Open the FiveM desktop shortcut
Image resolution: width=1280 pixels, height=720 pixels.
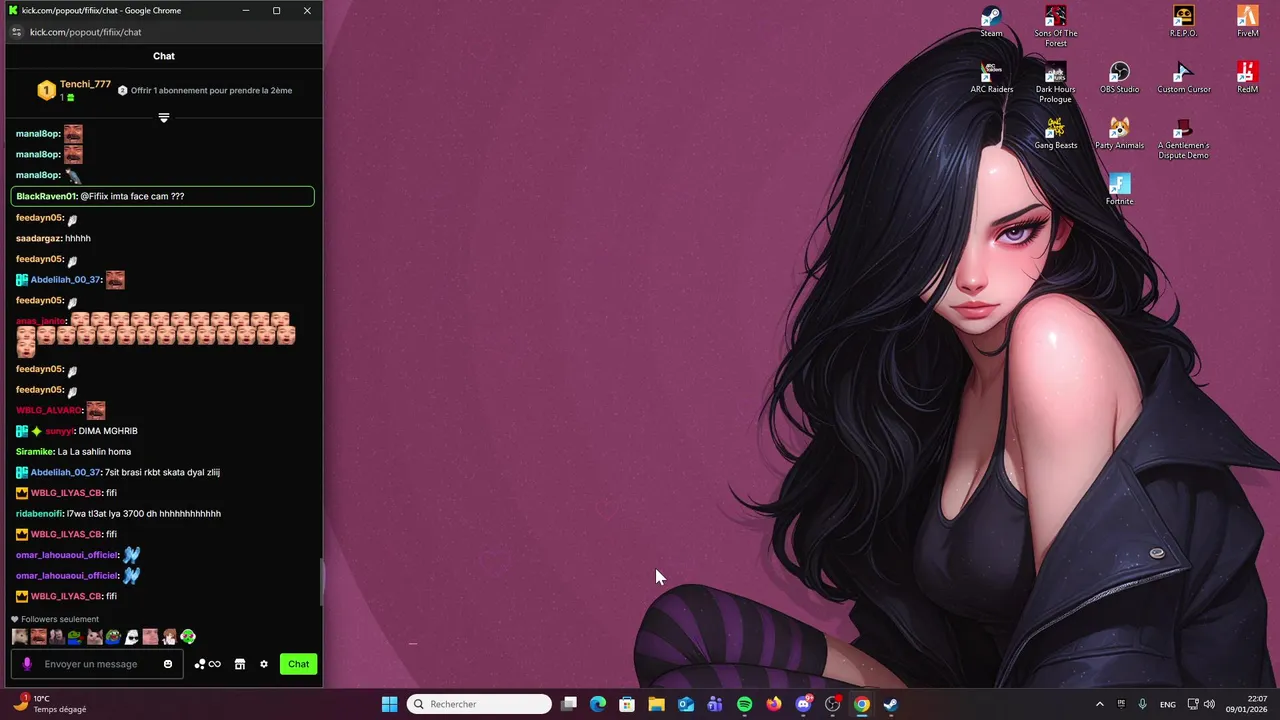coord(1247,21)
